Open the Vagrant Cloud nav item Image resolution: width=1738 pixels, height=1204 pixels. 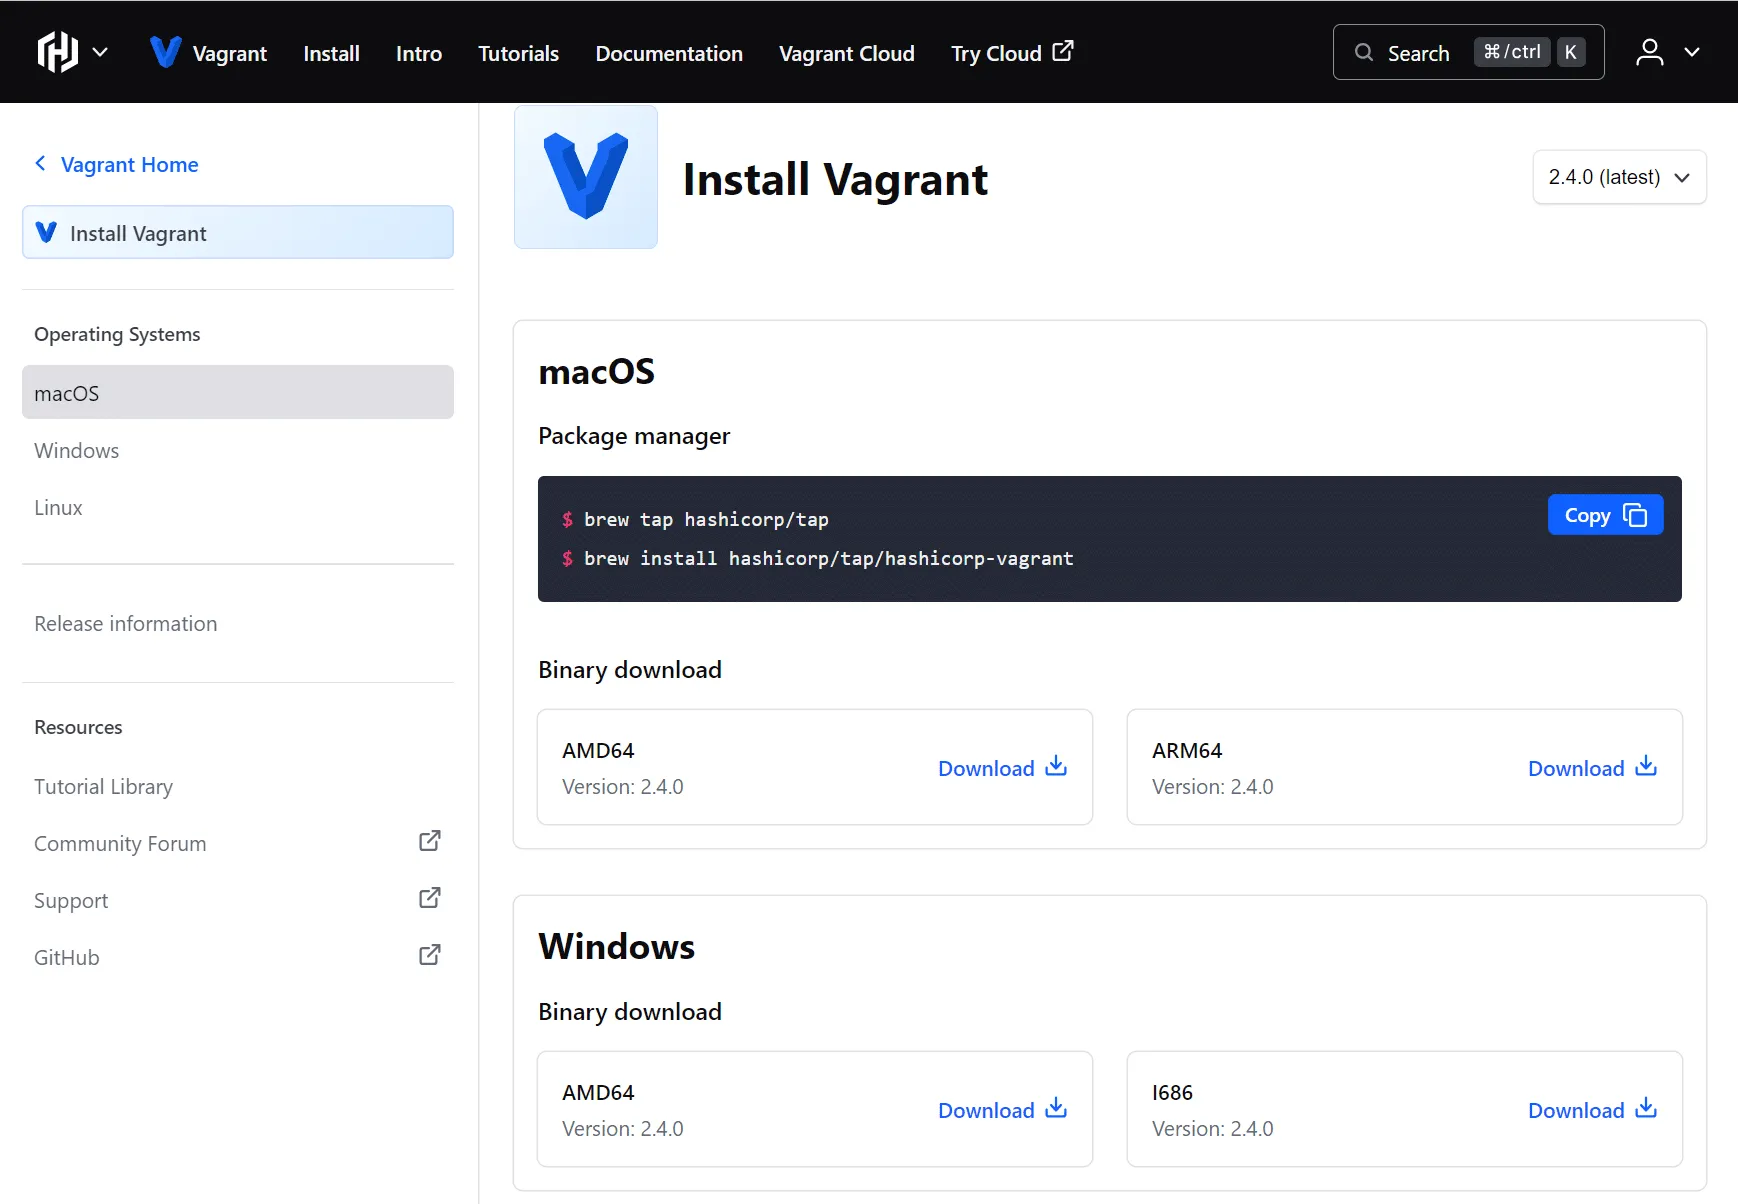(x=846, y=53)
